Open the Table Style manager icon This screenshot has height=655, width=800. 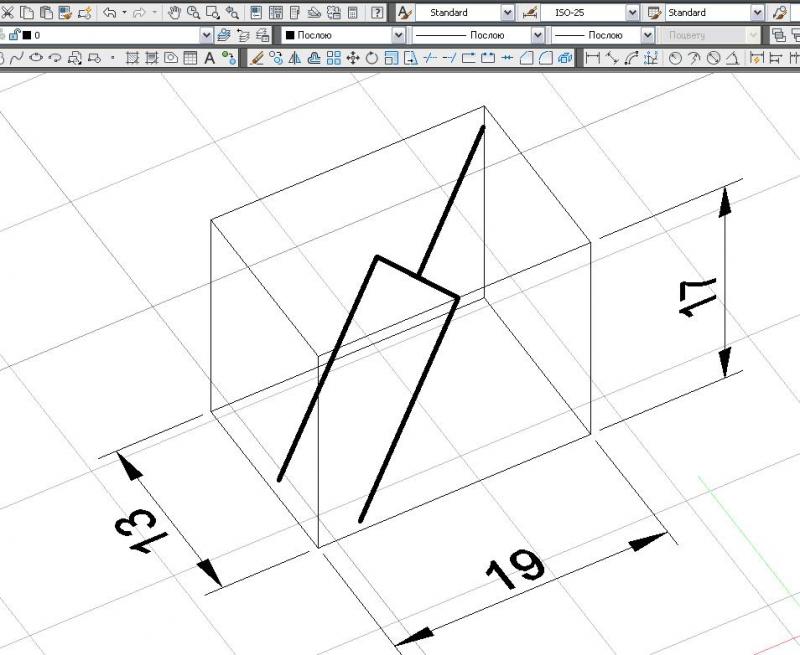[655, 13]
